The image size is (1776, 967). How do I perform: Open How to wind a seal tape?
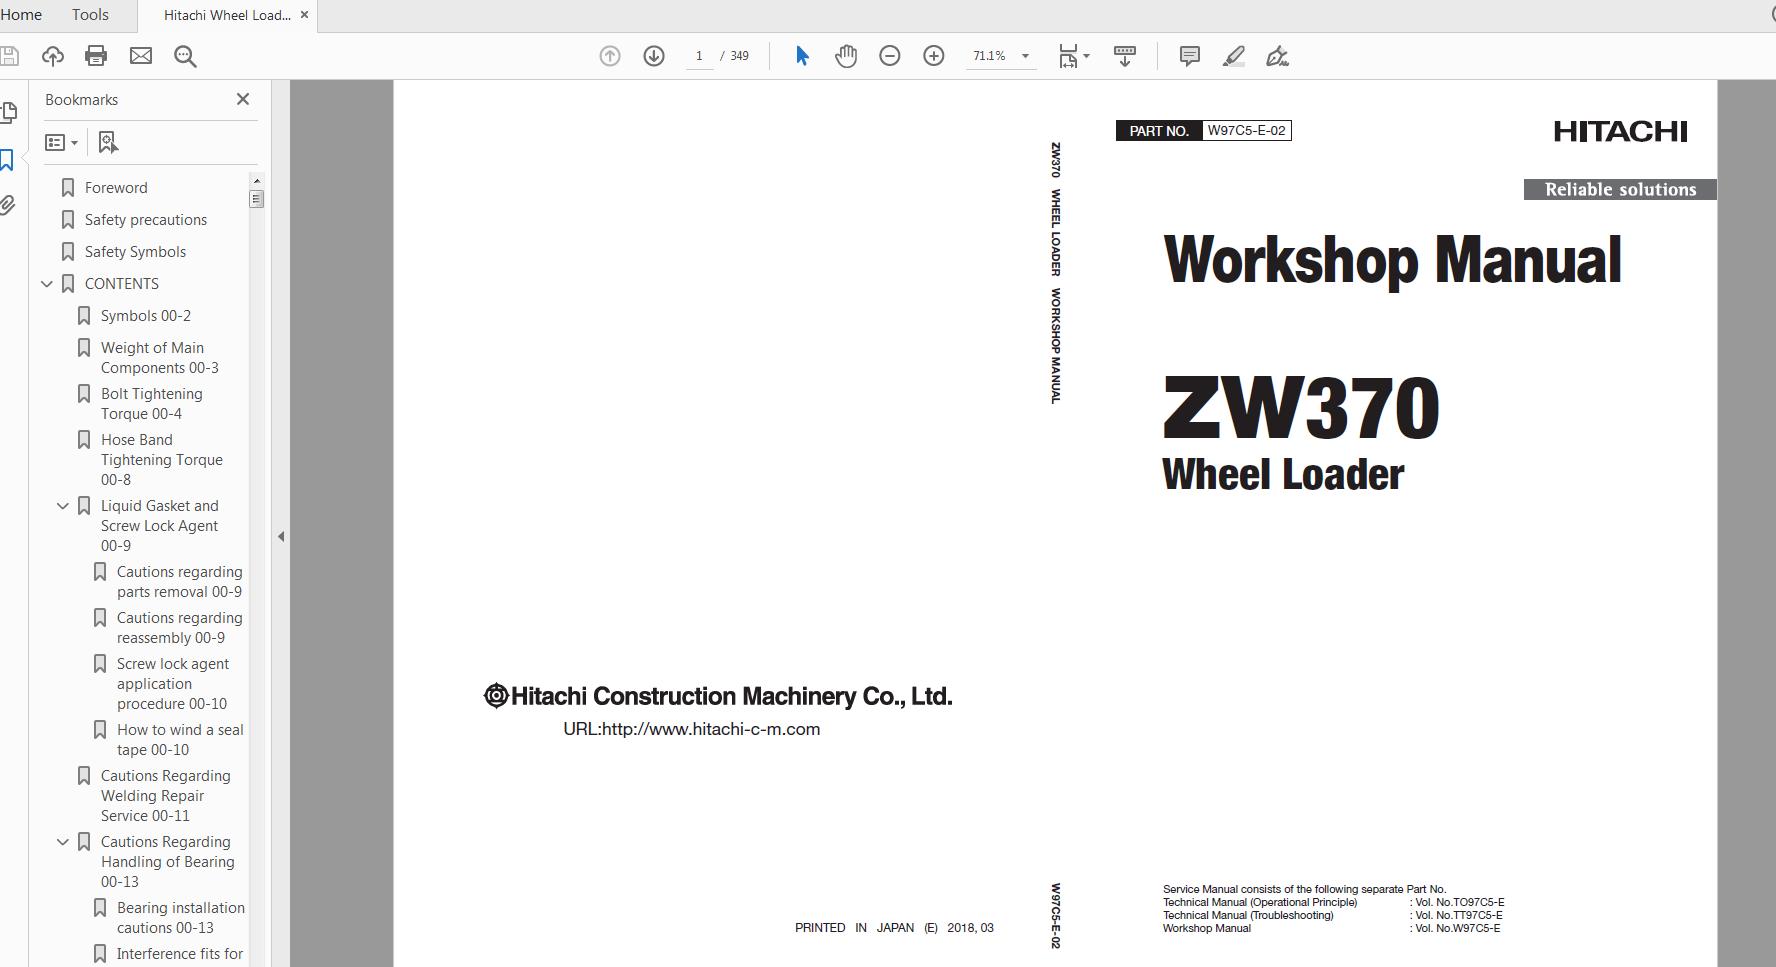pyautogui.click(x=180, y=740)
